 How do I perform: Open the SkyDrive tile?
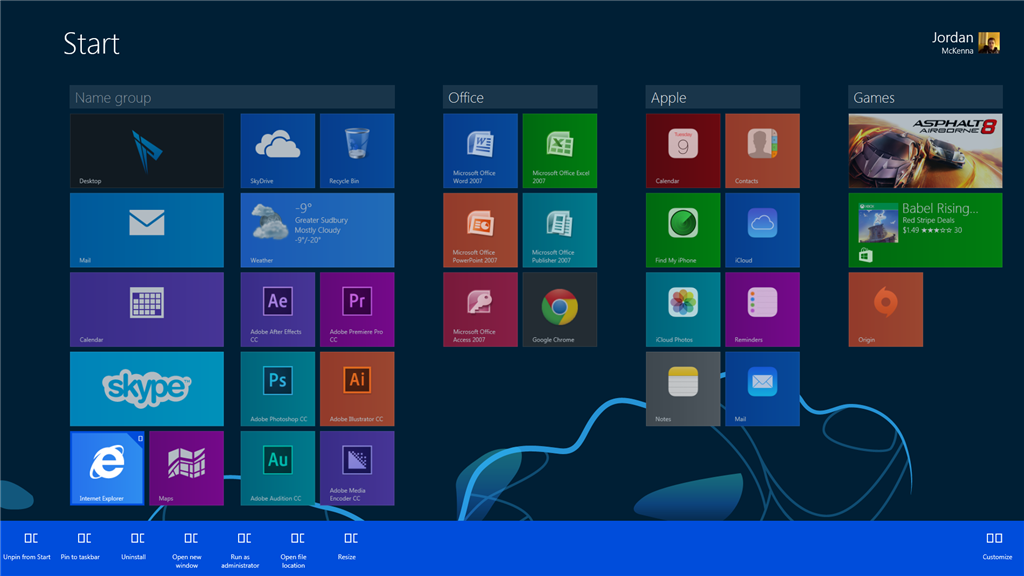click(278, 151)
